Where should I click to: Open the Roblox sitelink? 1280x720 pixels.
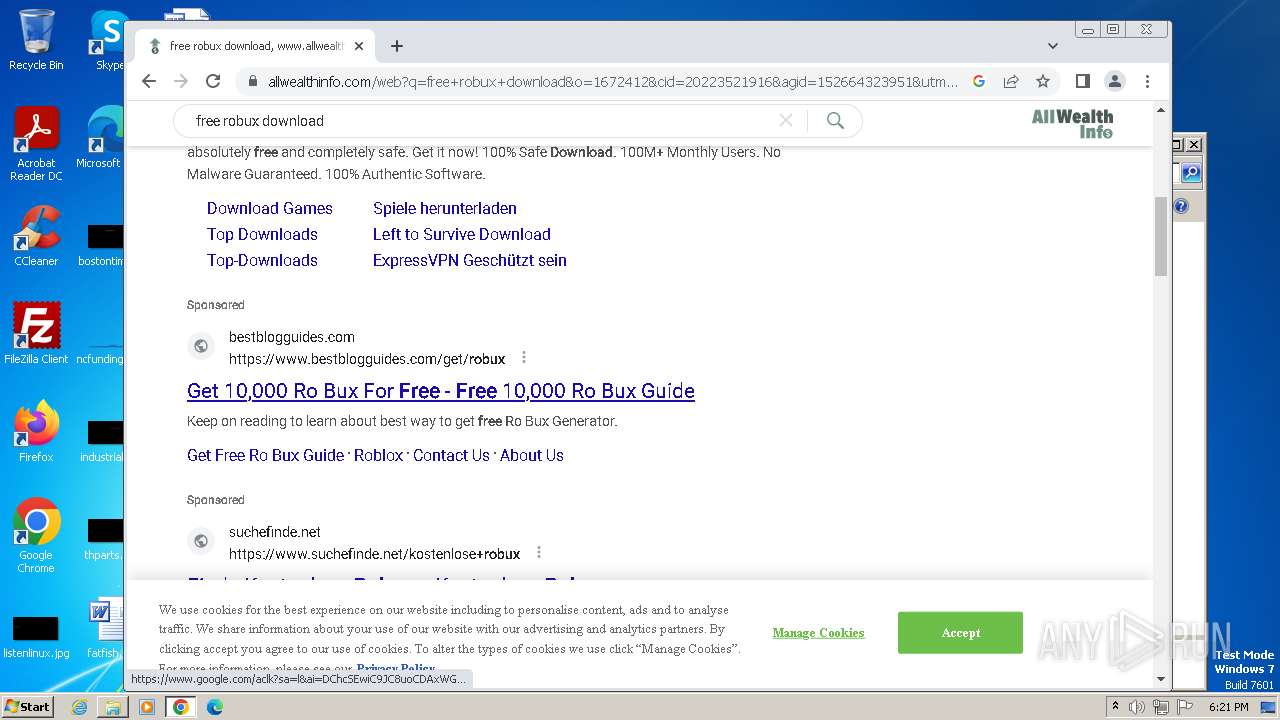(x=379, y=455)
